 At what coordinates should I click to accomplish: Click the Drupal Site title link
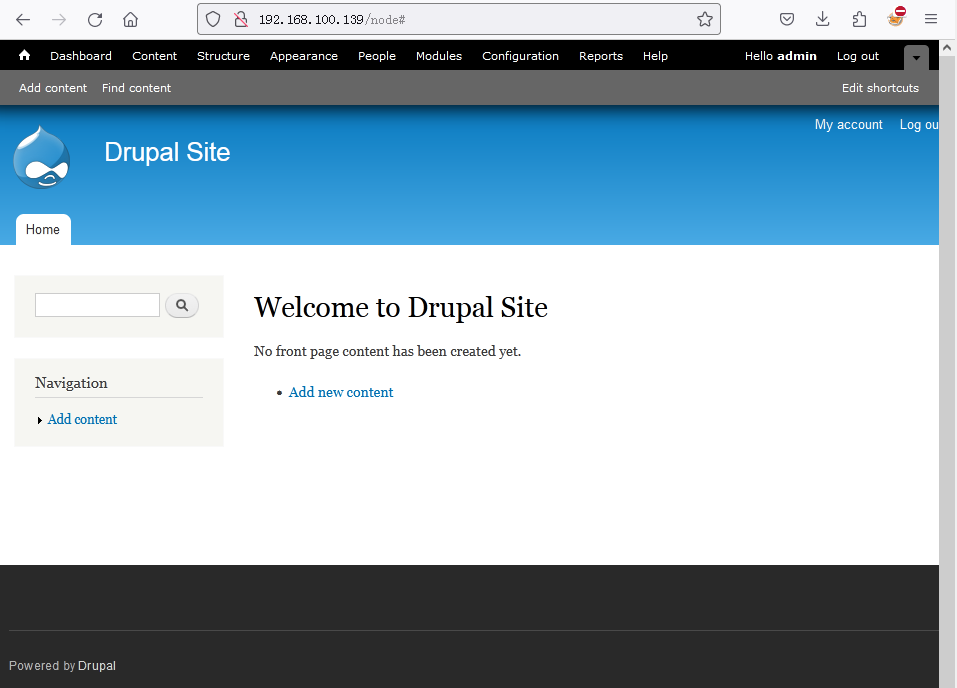167,152
